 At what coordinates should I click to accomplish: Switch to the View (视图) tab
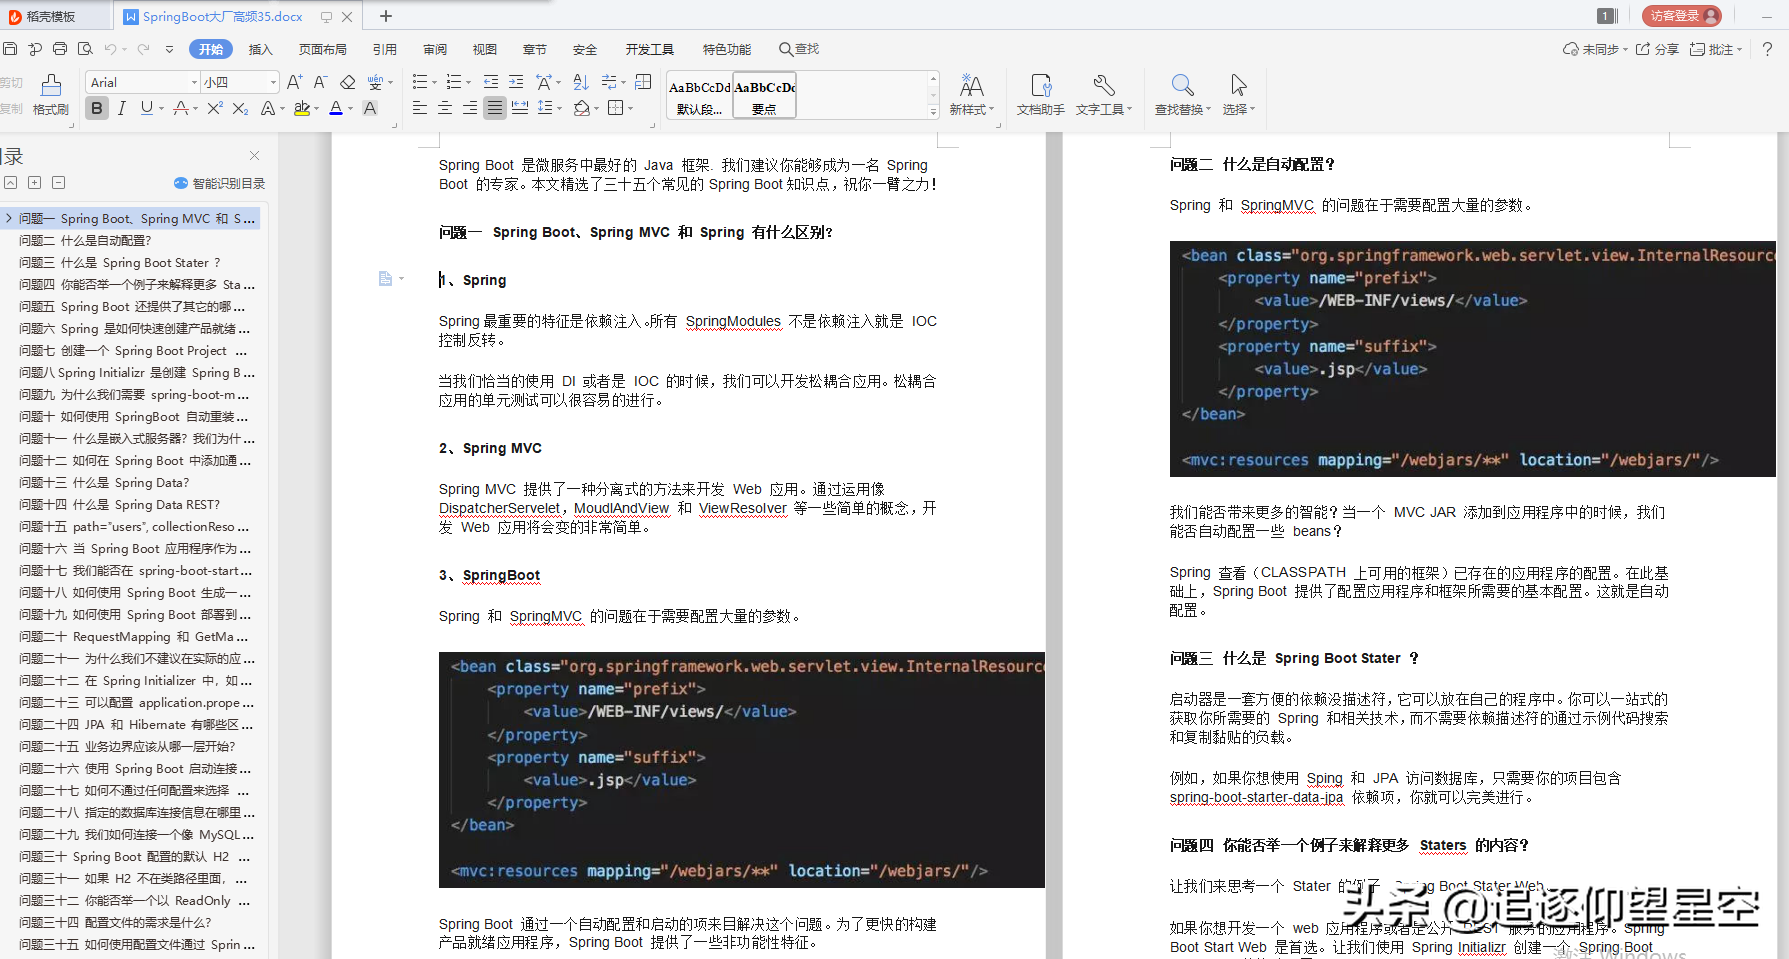pyautogui.click(x=485, y=49)
